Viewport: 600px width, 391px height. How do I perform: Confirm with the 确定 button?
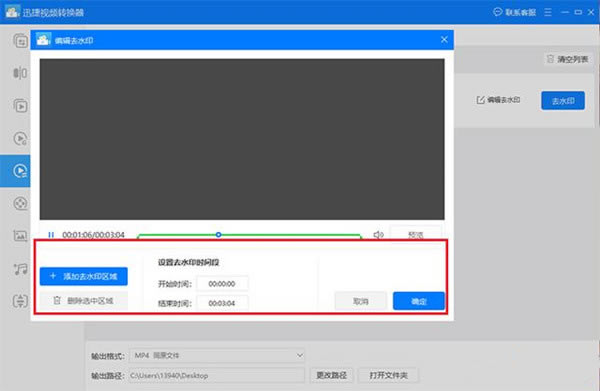(x=419, y=301)
